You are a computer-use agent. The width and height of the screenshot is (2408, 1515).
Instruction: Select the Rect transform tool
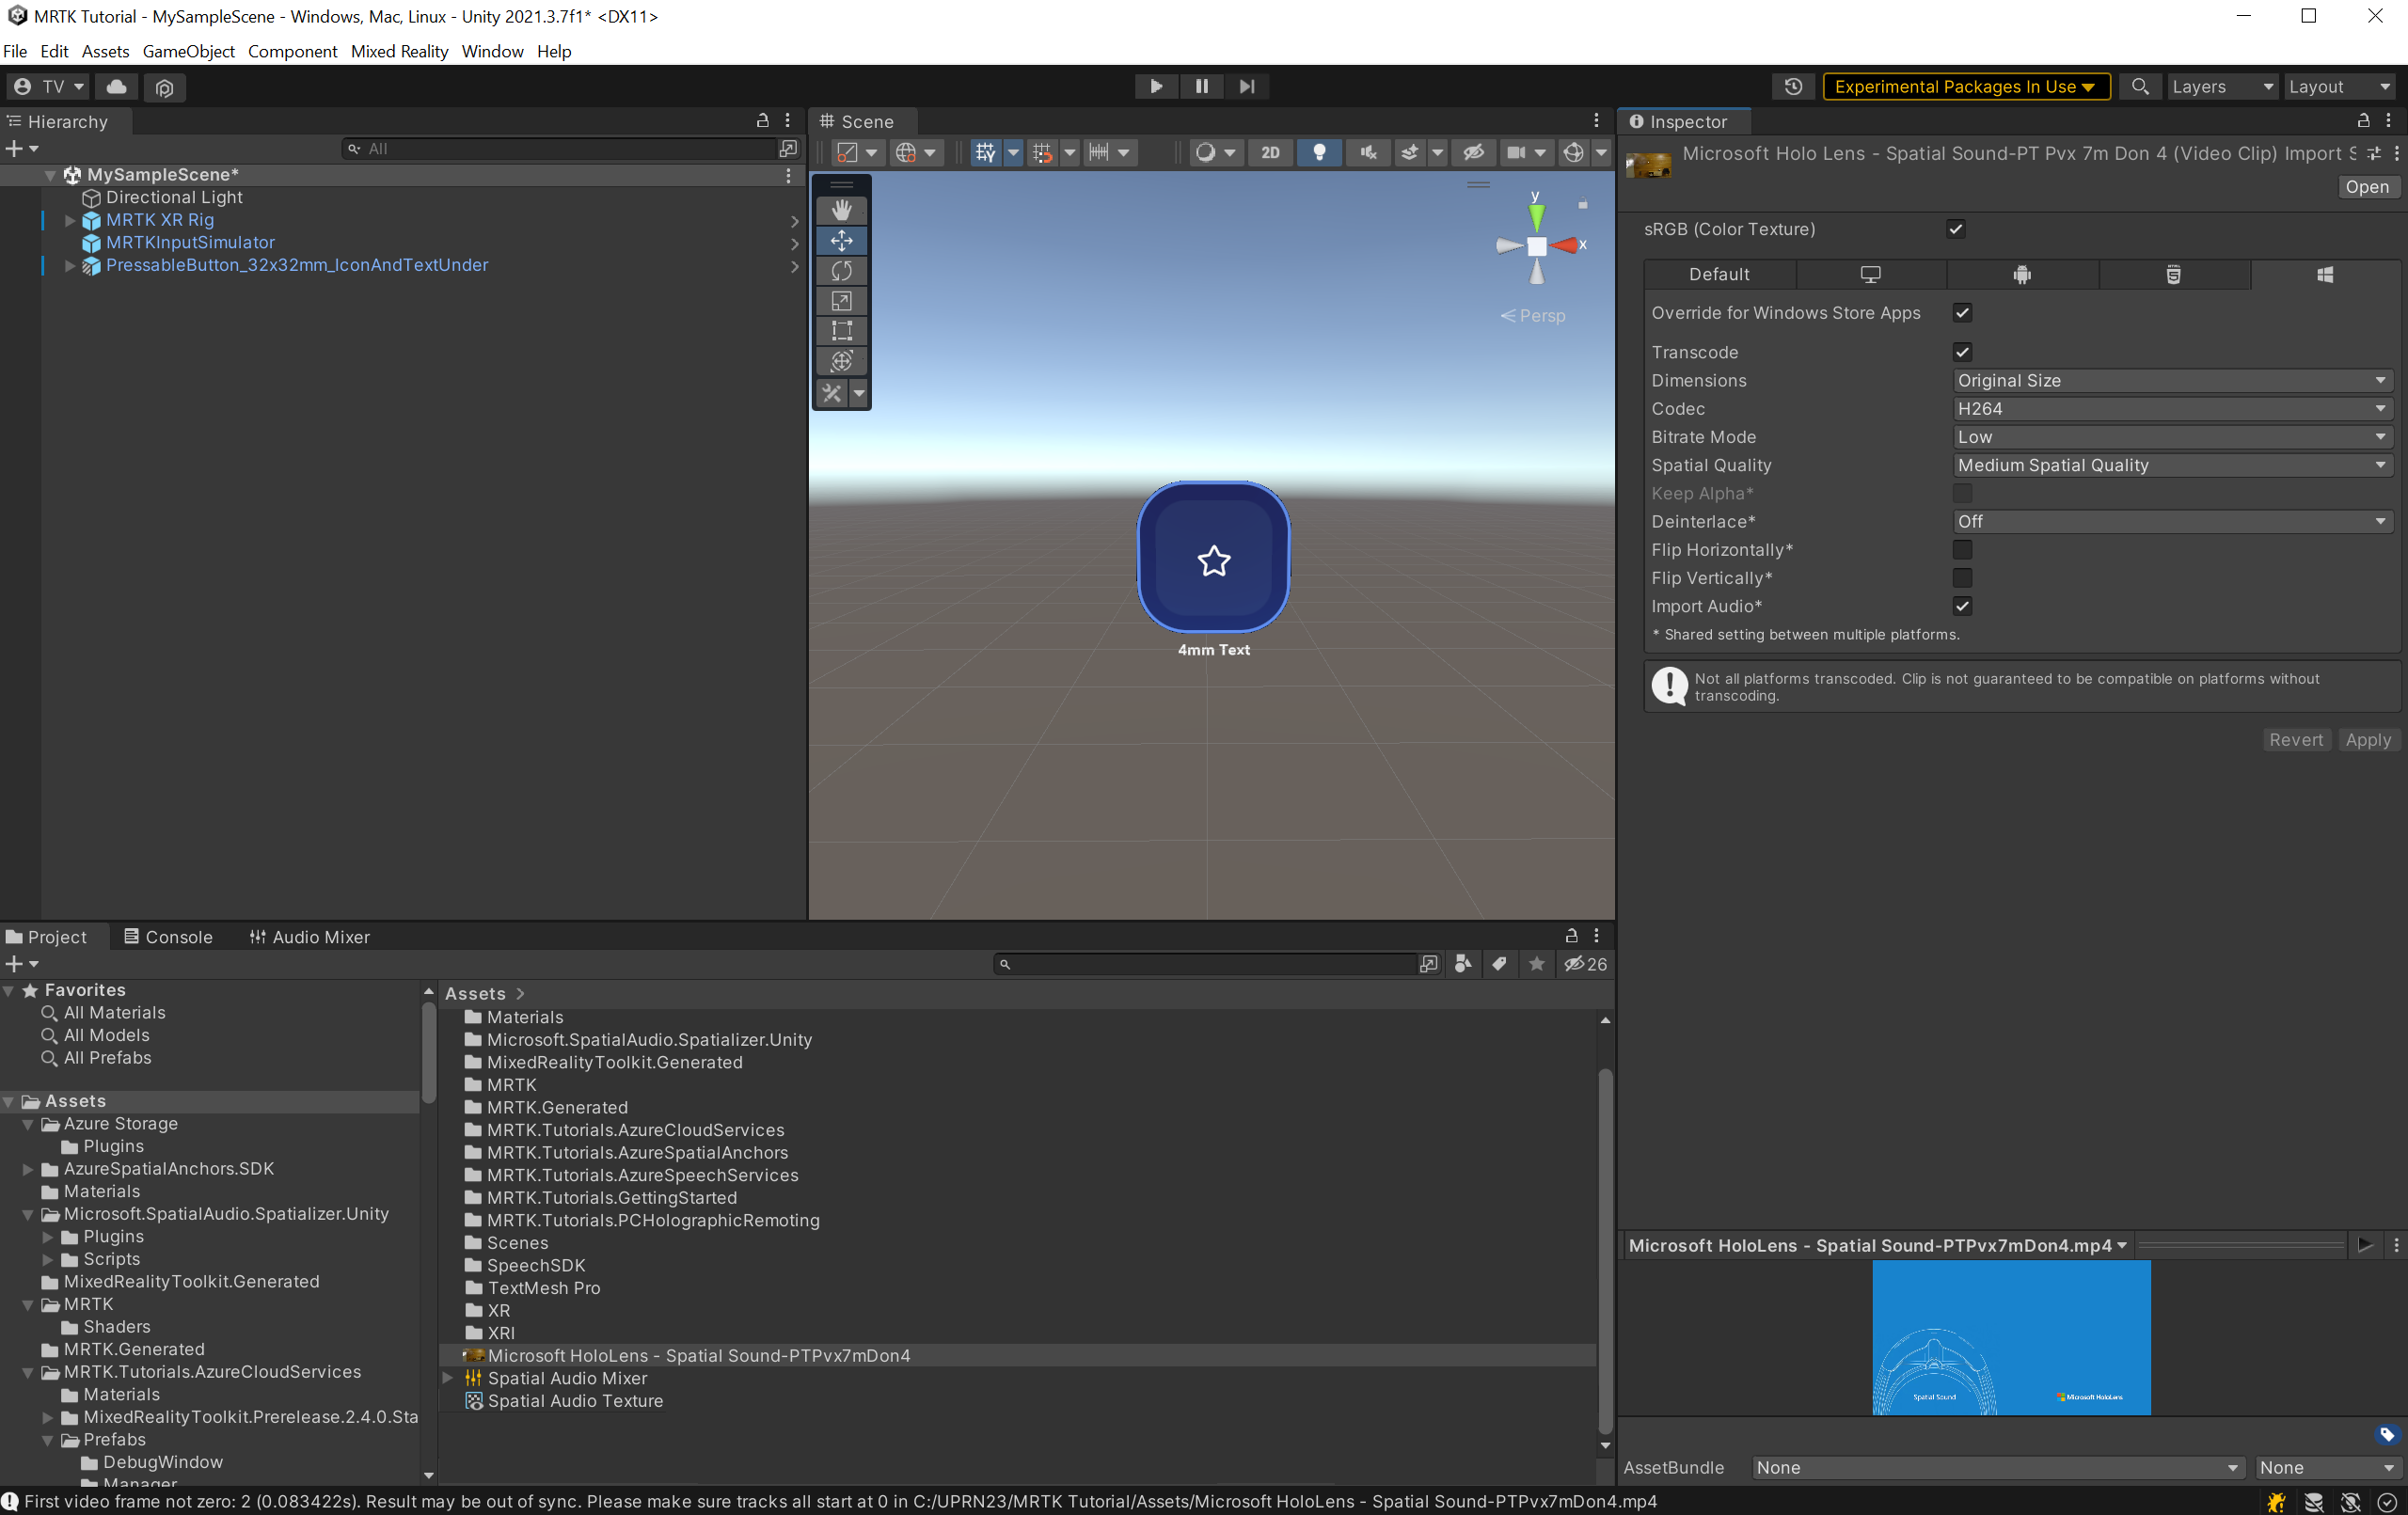(x=841, y=331)
